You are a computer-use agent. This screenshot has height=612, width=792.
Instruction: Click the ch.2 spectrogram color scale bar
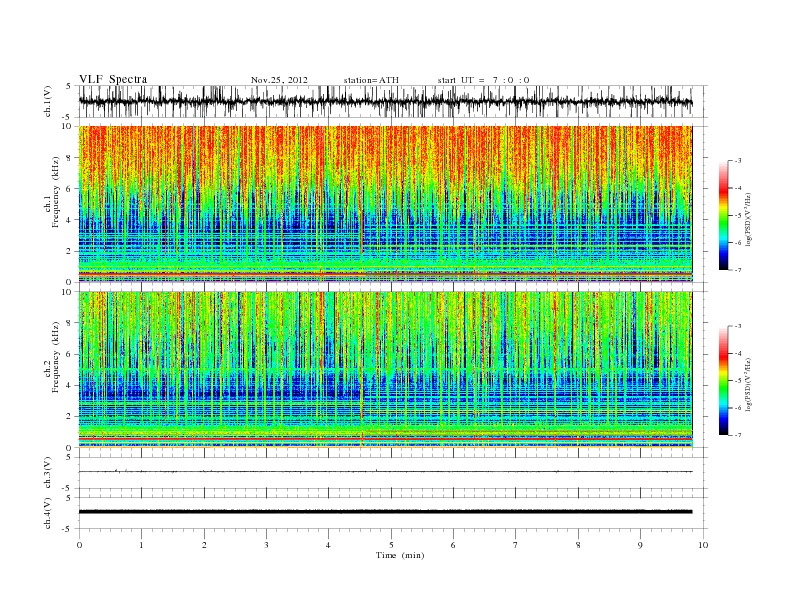point(723,380)
